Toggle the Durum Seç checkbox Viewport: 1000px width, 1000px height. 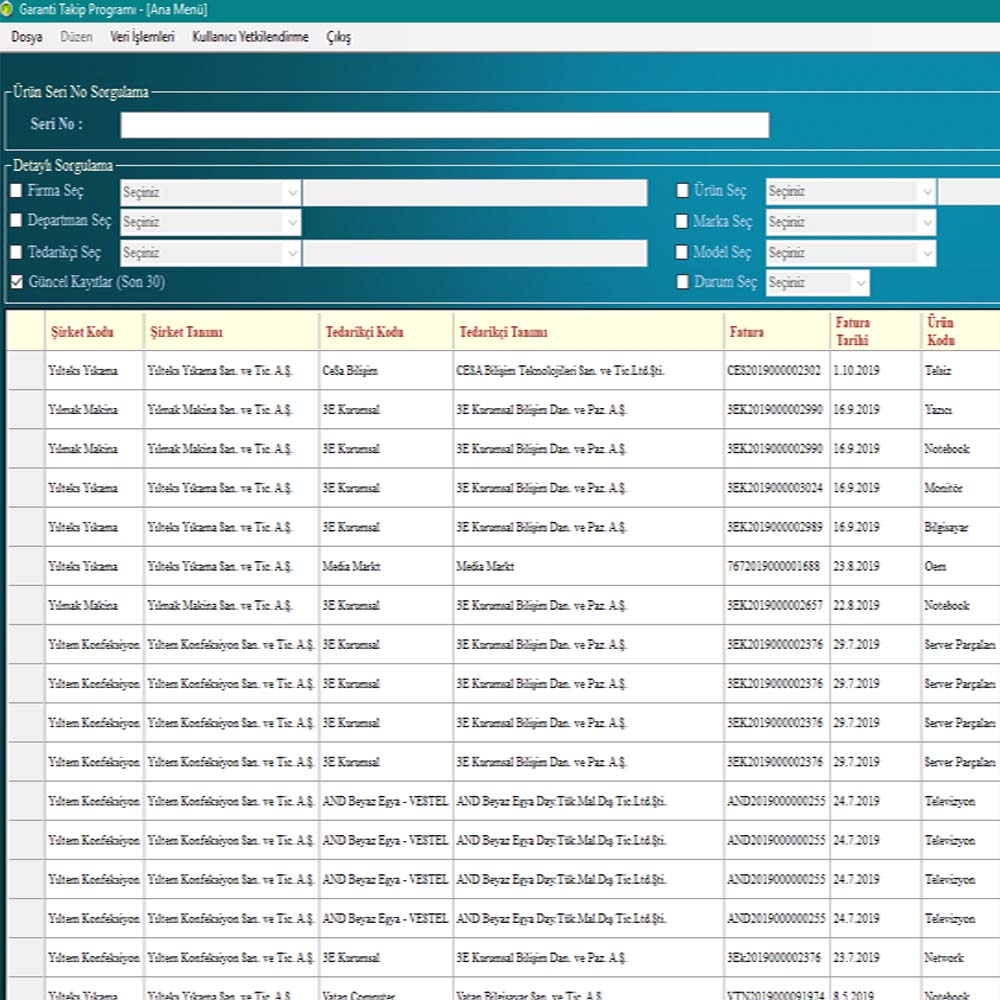point(682,283)
